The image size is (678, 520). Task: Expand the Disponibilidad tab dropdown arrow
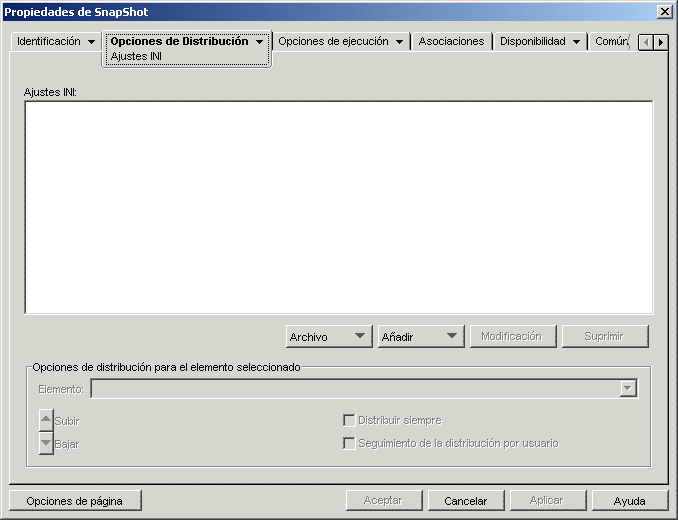576,42
